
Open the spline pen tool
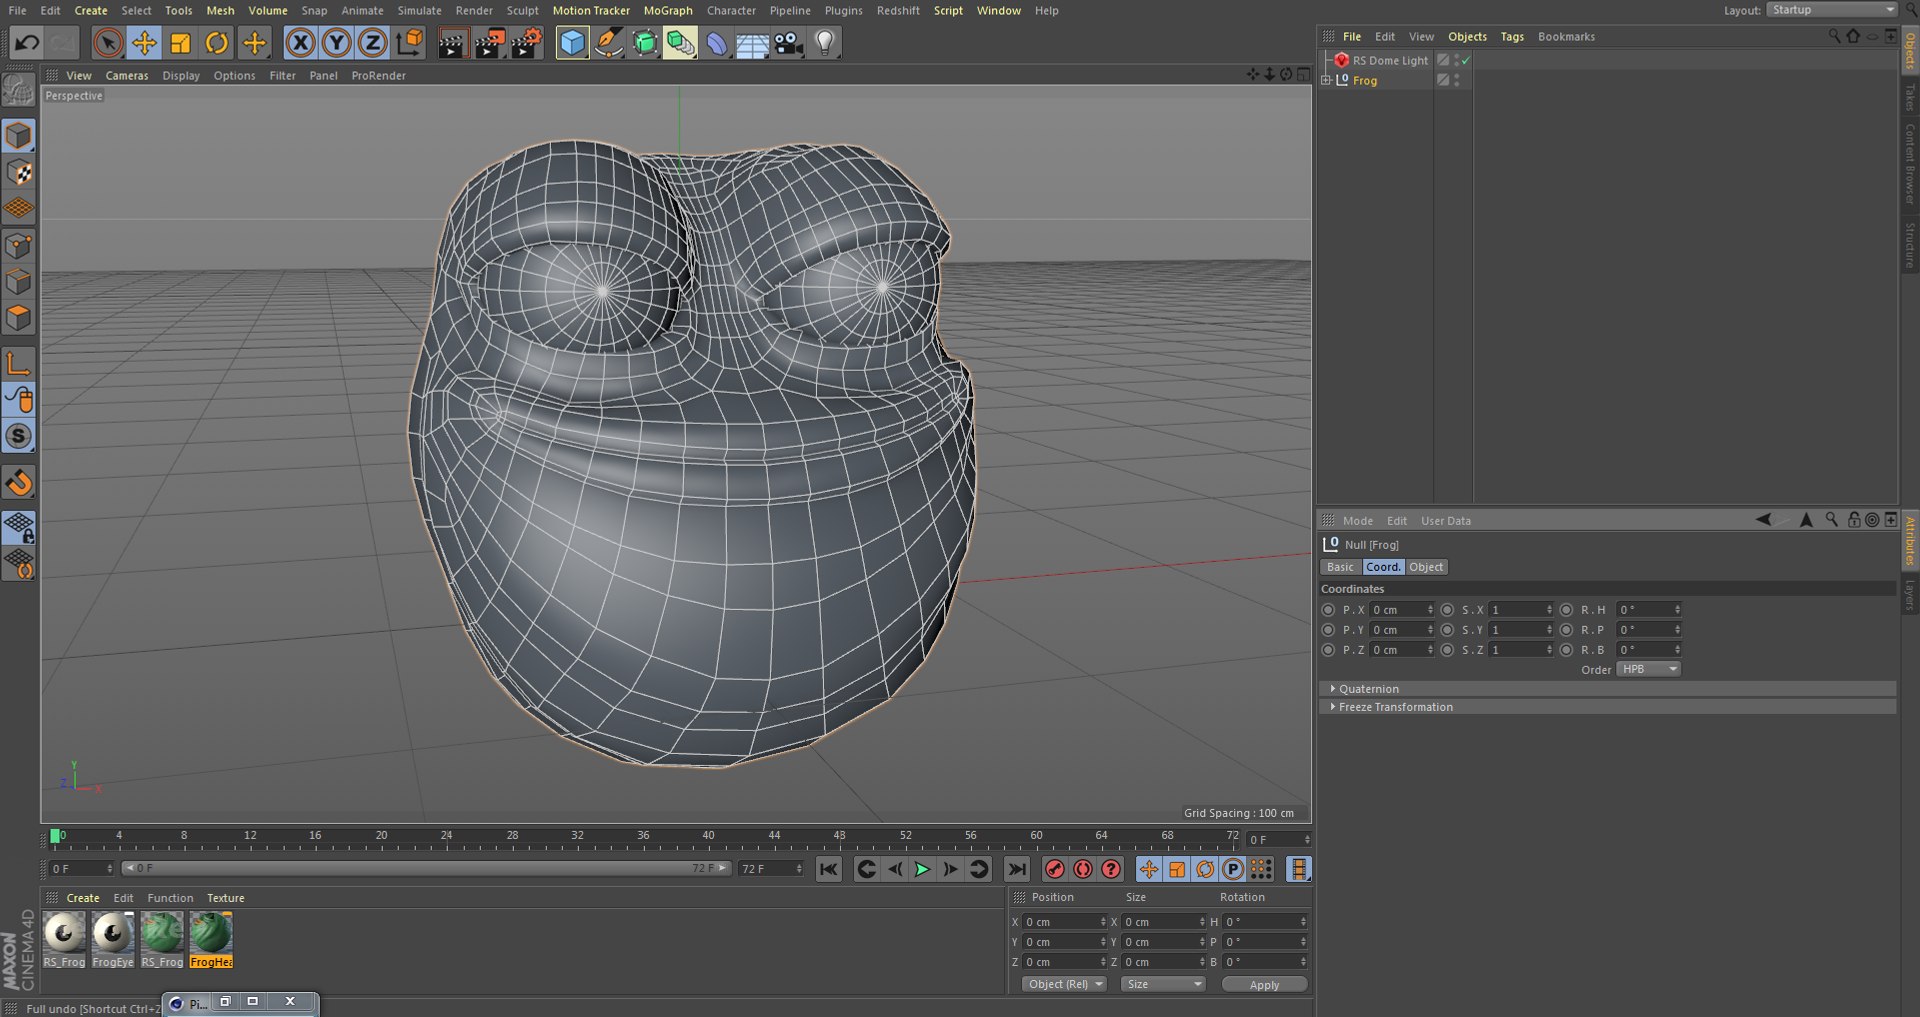tap(608, 43)
